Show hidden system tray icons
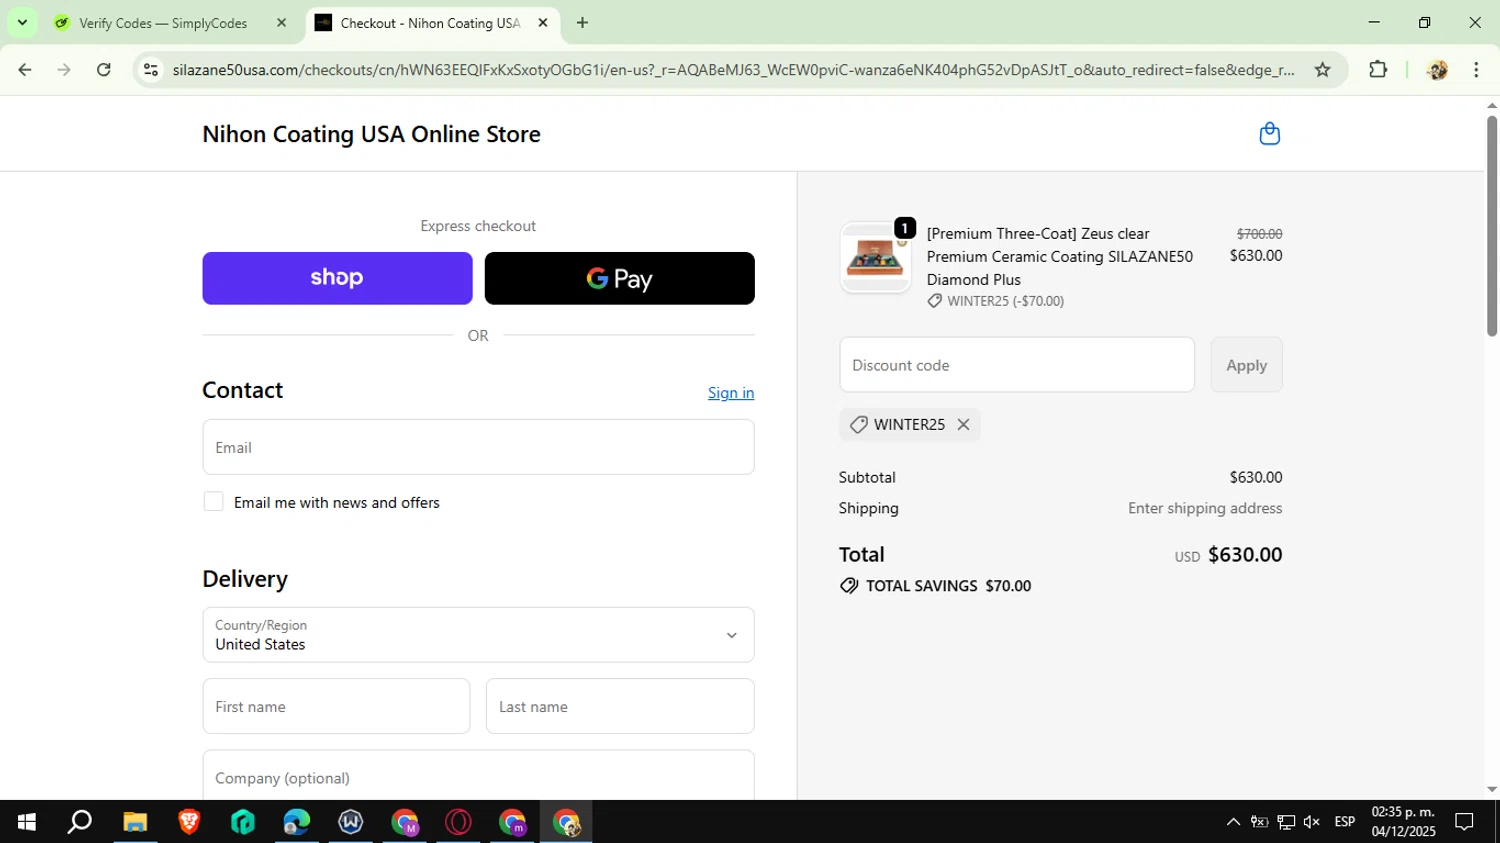 coord(1233,822)
